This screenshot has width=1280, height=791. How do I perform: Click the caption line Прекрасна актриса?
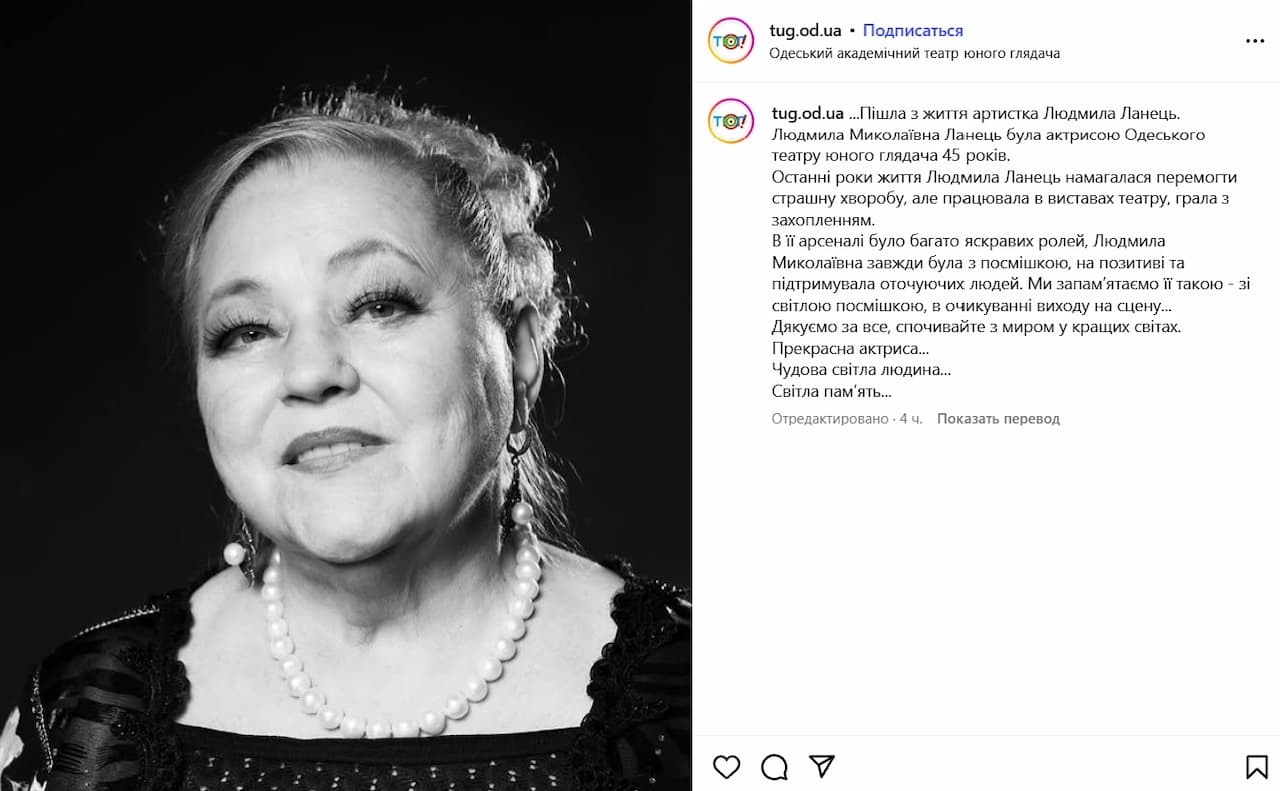point(850,348)
